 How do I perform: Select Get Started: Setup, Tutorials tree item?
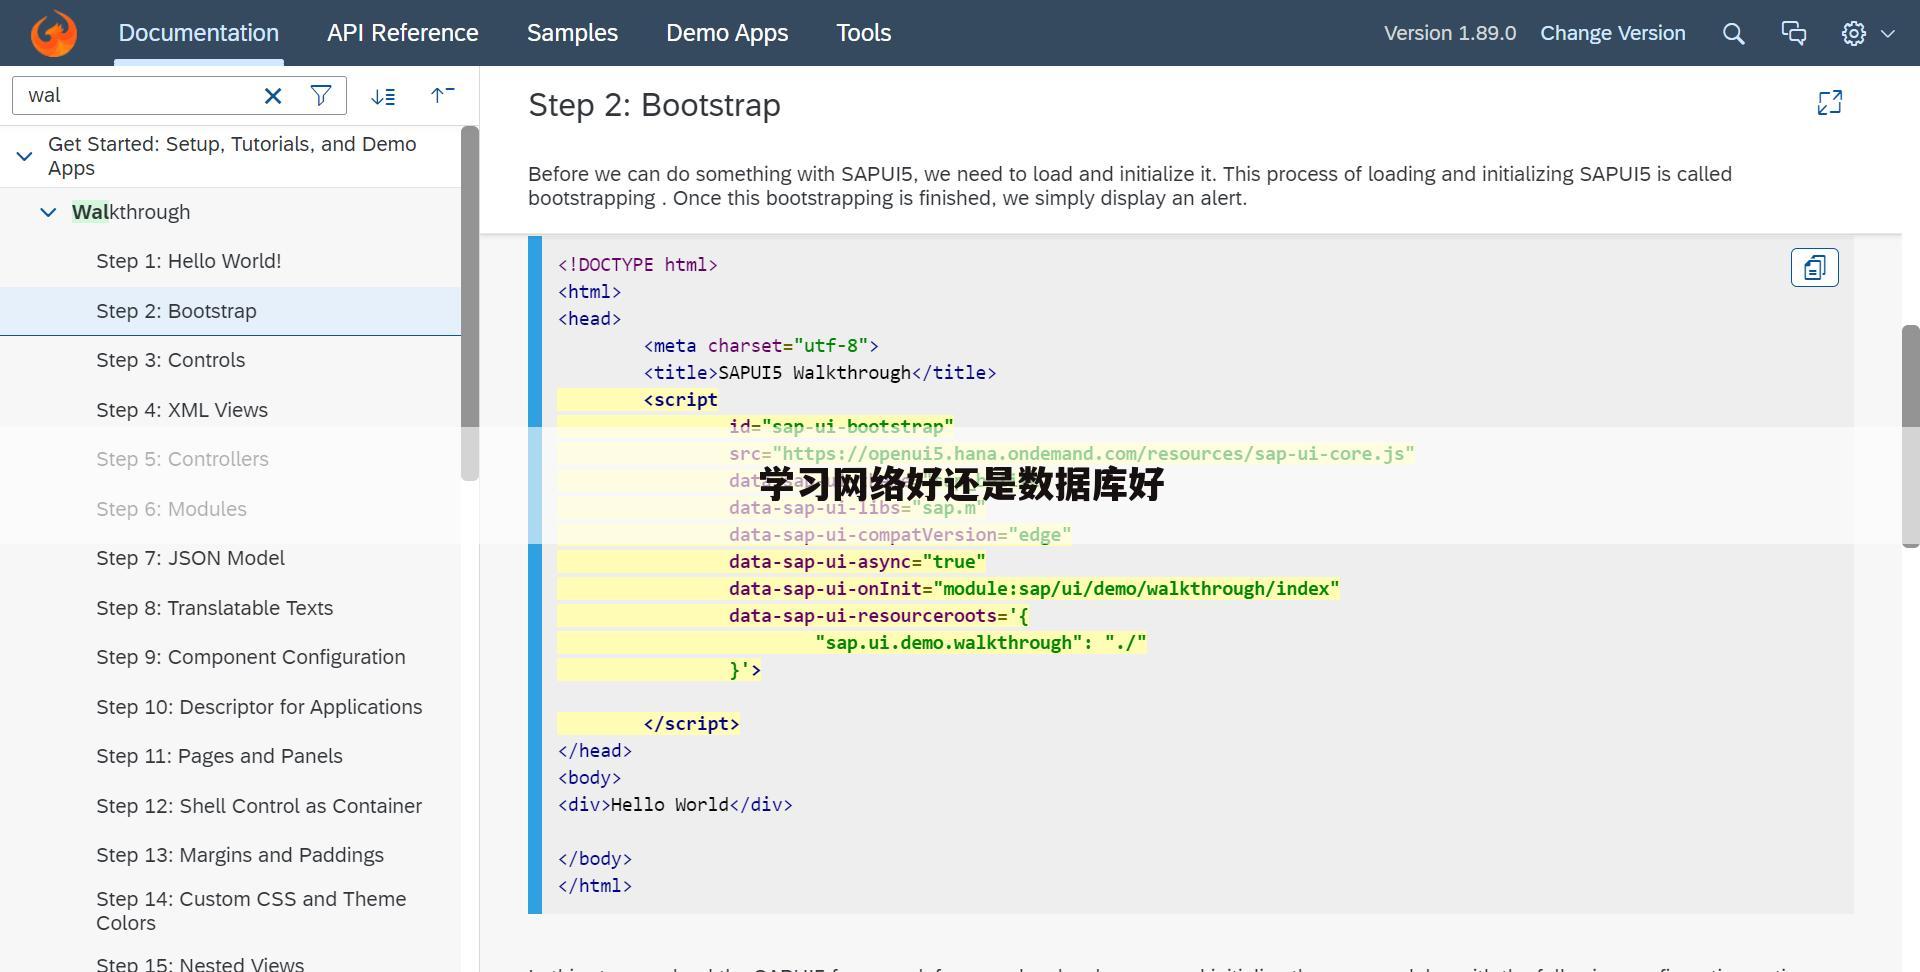230,156
